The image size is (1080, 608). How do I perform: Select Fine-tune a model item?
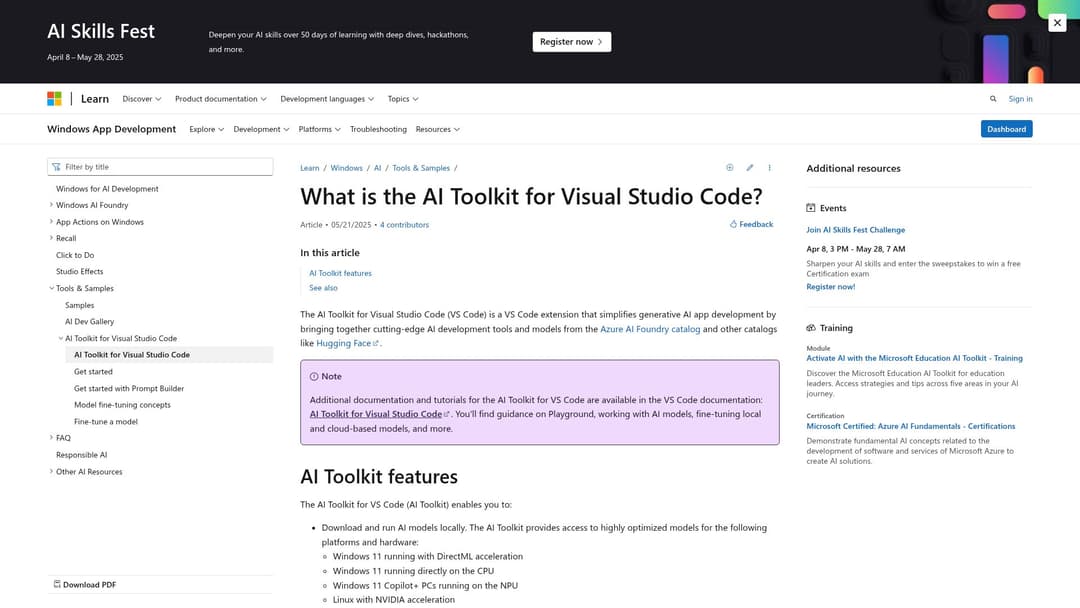click(x=105, y=421)
